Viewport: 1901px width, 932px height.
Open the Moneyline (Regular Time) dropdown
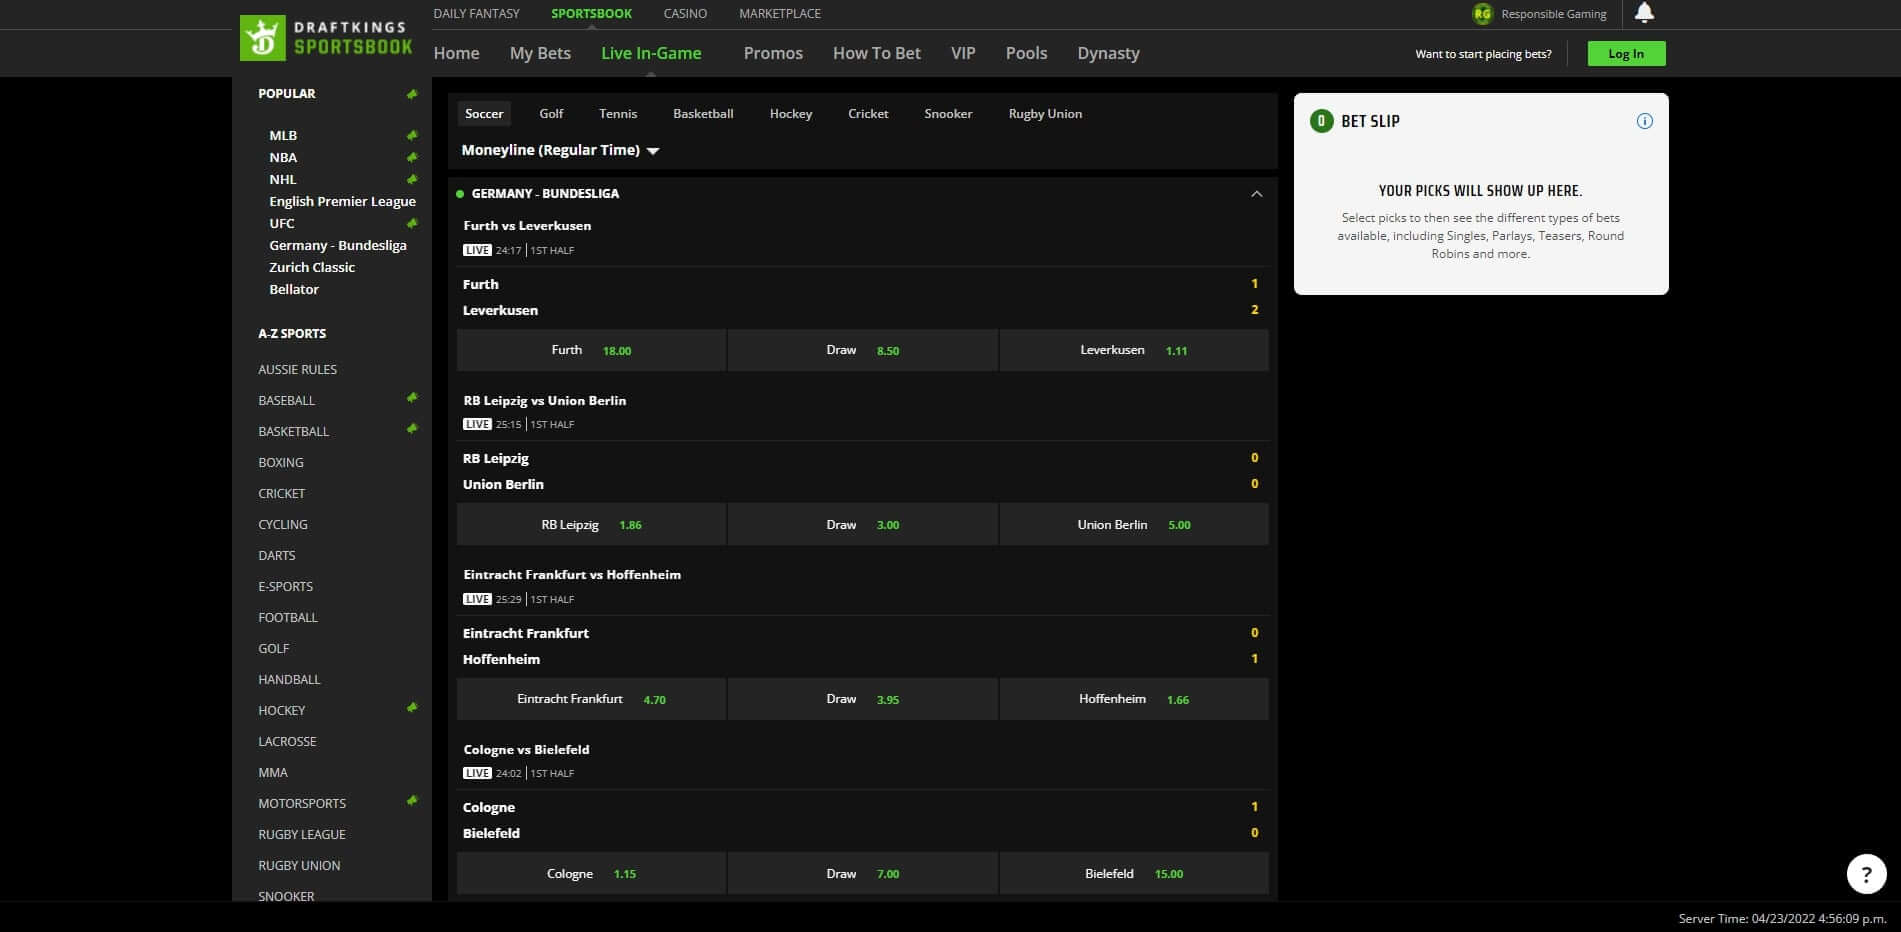click(558, 150)
